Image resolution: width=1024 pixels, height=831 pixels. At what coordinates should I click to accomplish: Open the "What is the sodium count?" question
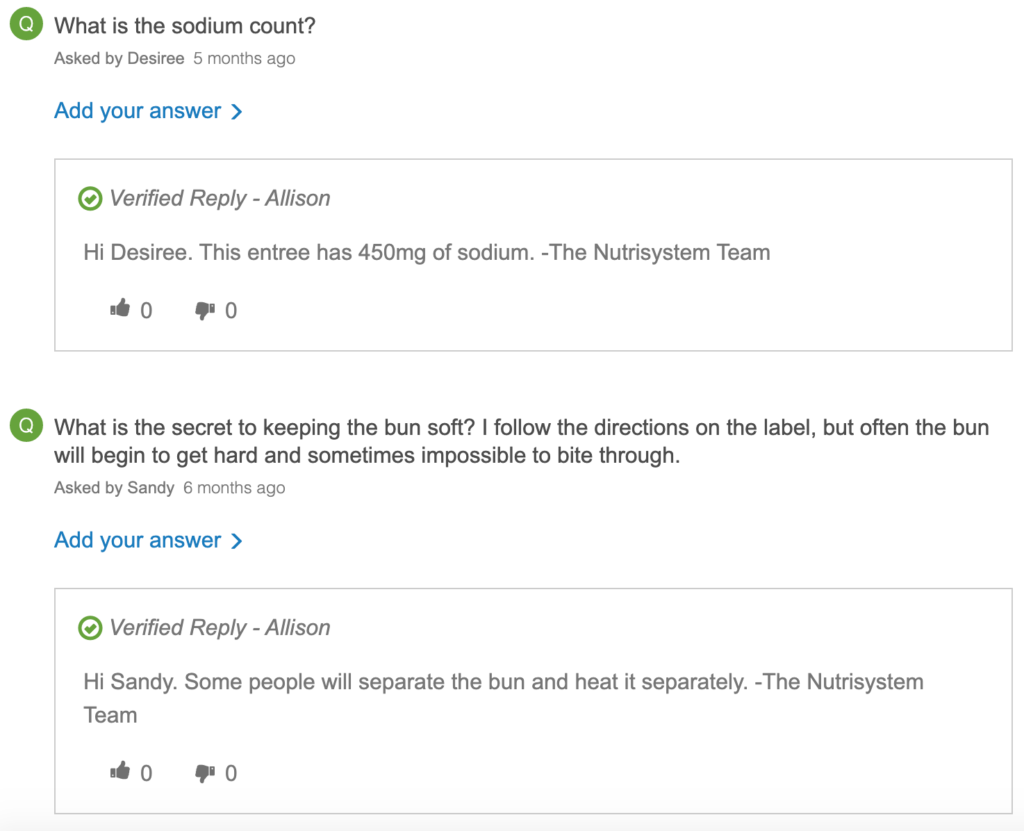point(185,26)
